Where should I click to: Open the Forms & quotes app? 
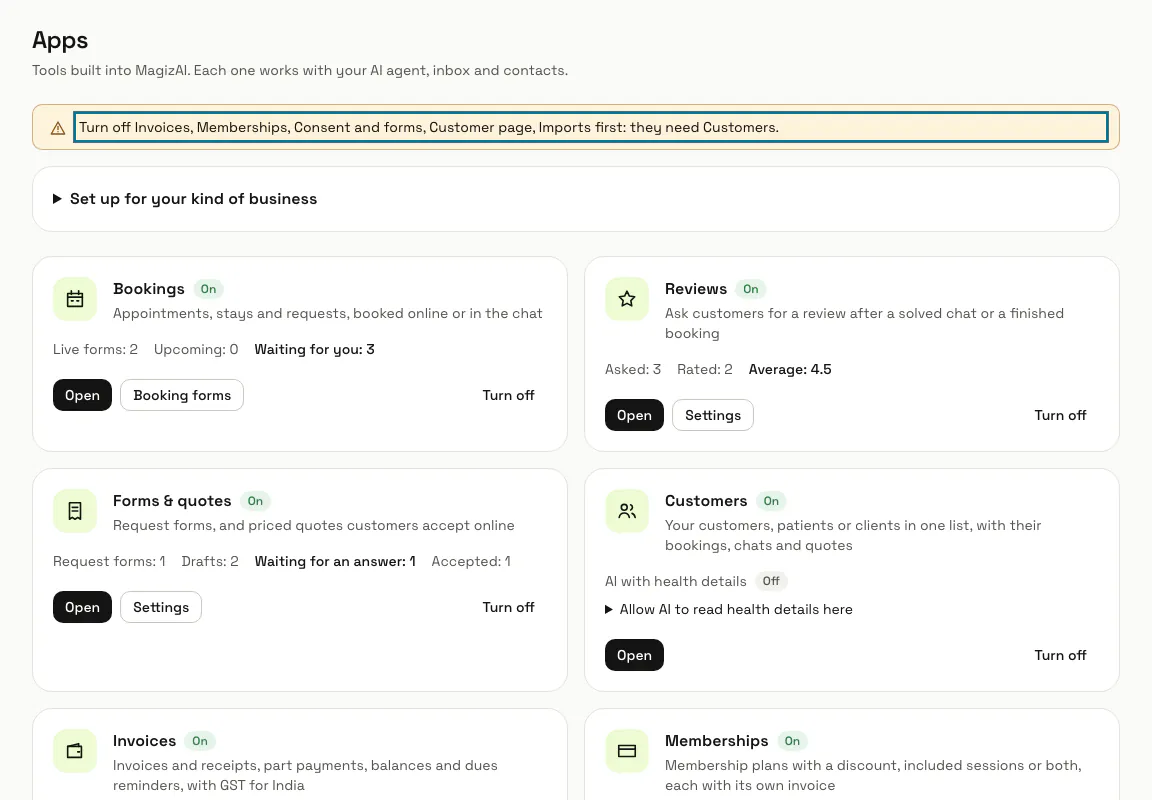coord(82,607)
